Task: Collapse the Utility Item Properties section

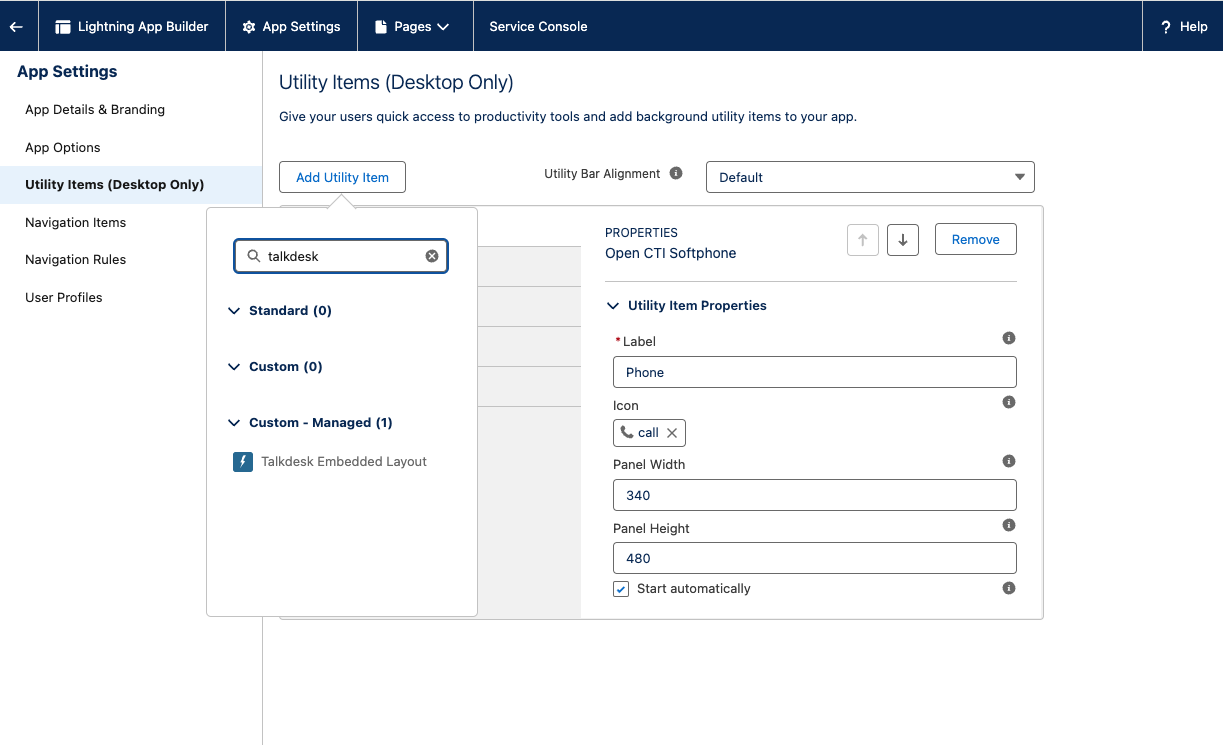Action: (613, 306)
